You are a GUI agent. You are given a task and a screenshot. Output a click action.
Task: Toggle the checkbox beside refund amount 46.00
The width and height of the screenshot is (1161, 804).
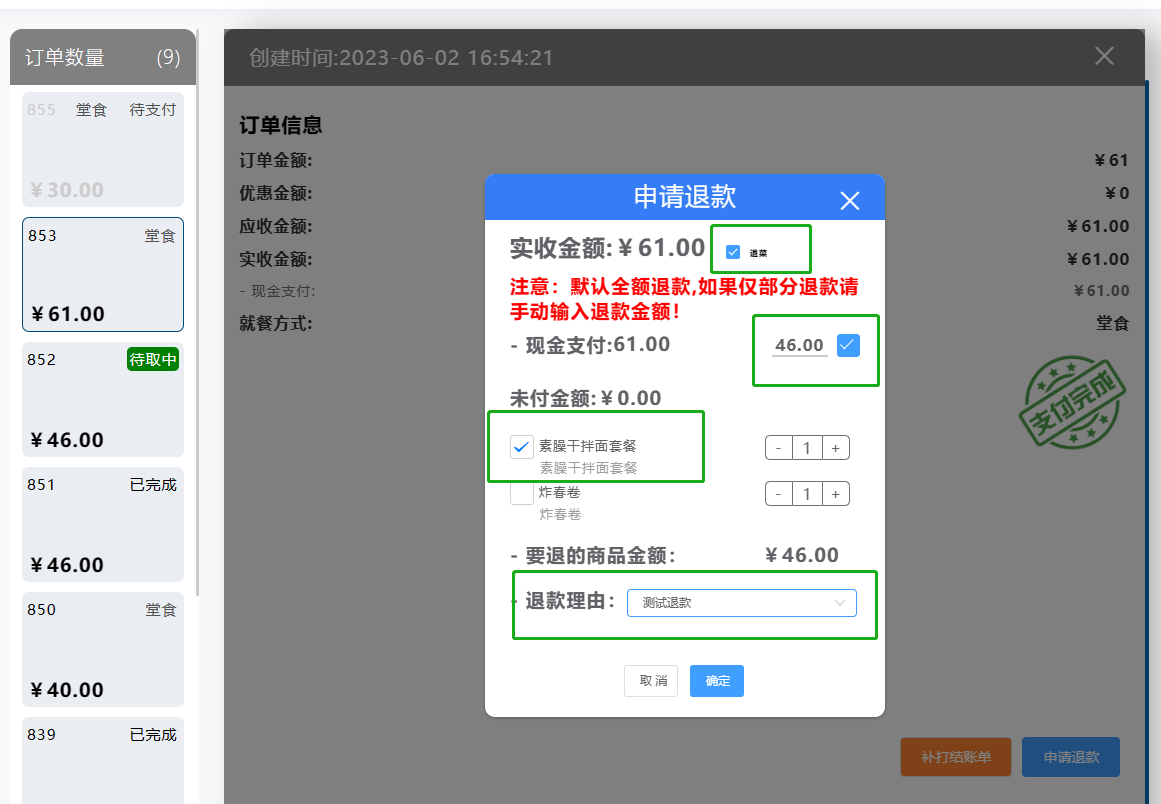848,345
